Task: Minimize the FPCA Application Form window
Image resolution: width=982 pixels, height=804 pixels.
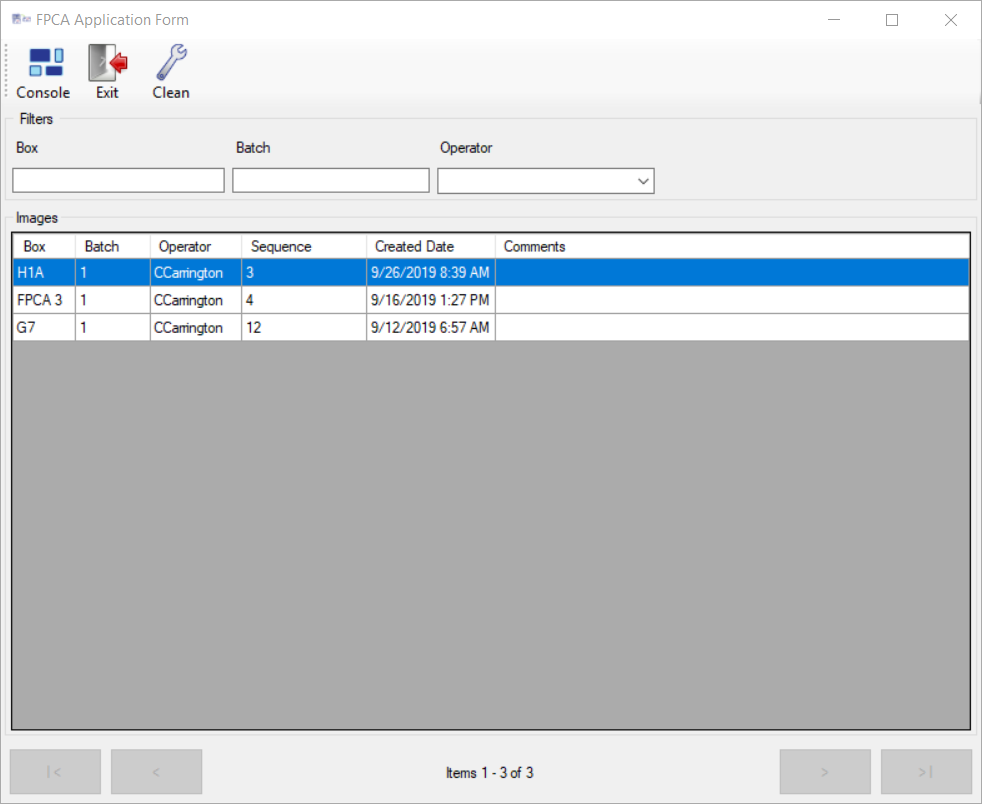Action: click(x=834, y=20)
